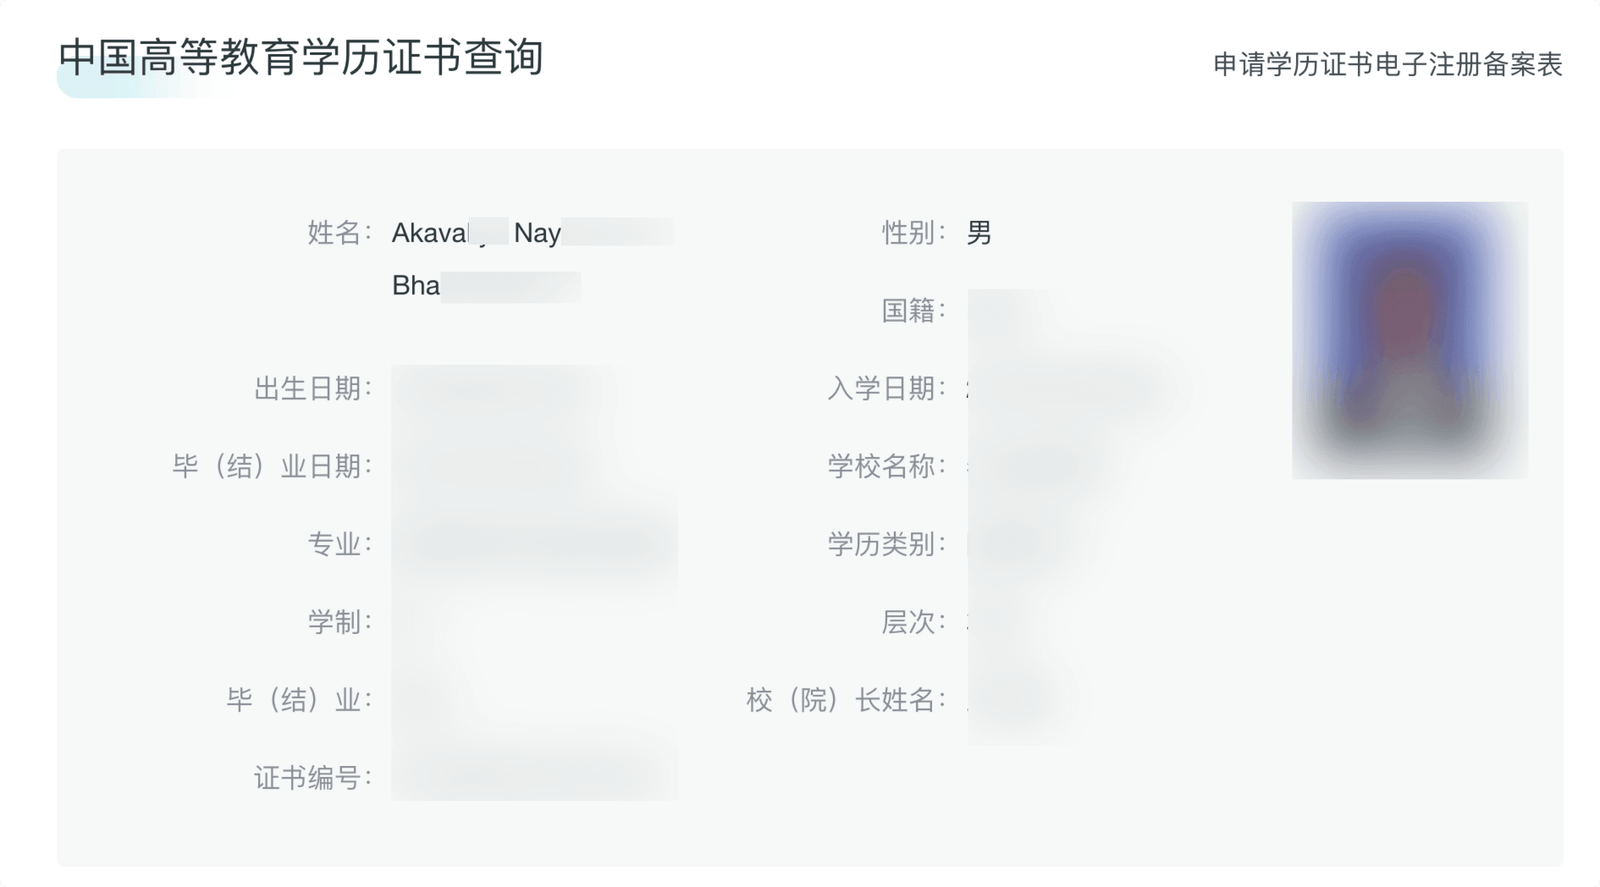1600x887 pixels.
Task: Click the blurred student photo thumbnail
Action: click(x=1410, y=340)
